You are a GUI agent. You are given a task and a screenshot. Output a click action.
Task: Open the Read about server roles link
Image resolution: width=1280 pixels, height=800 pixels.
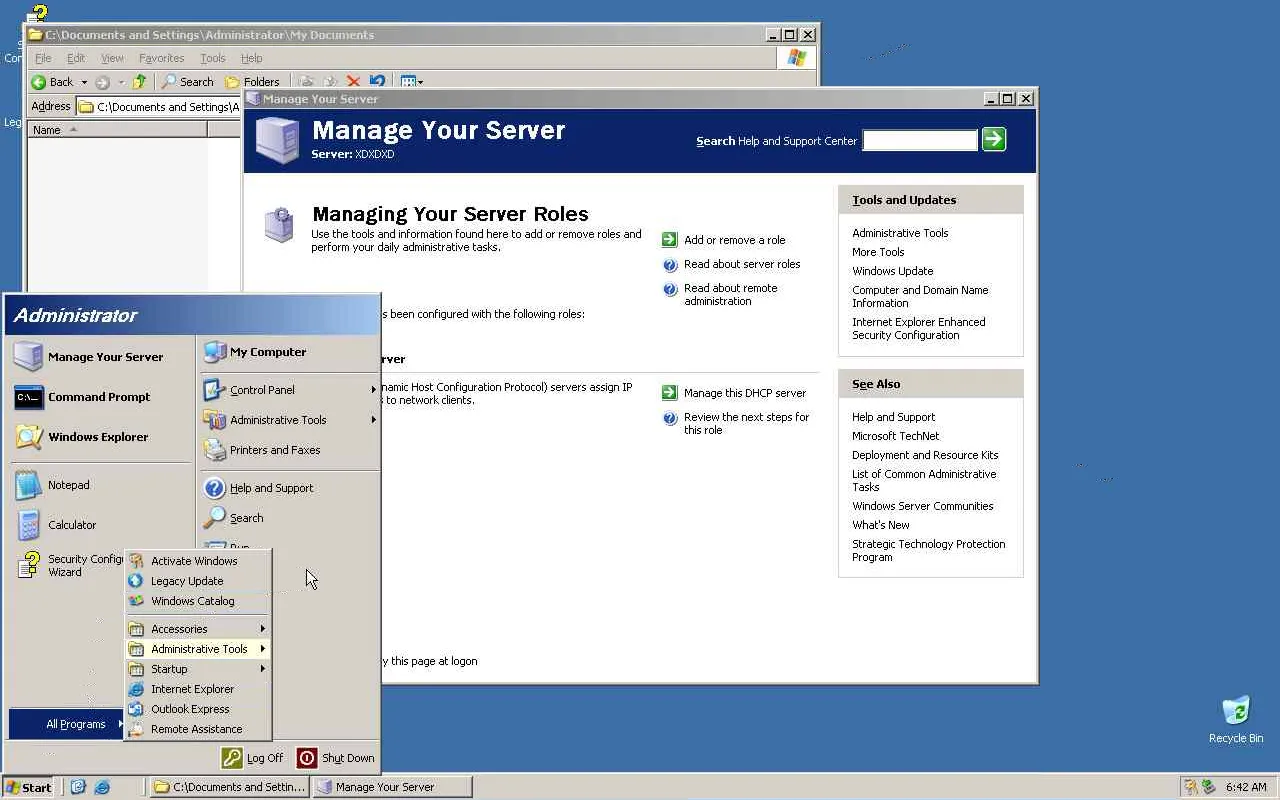coord(742,264)
